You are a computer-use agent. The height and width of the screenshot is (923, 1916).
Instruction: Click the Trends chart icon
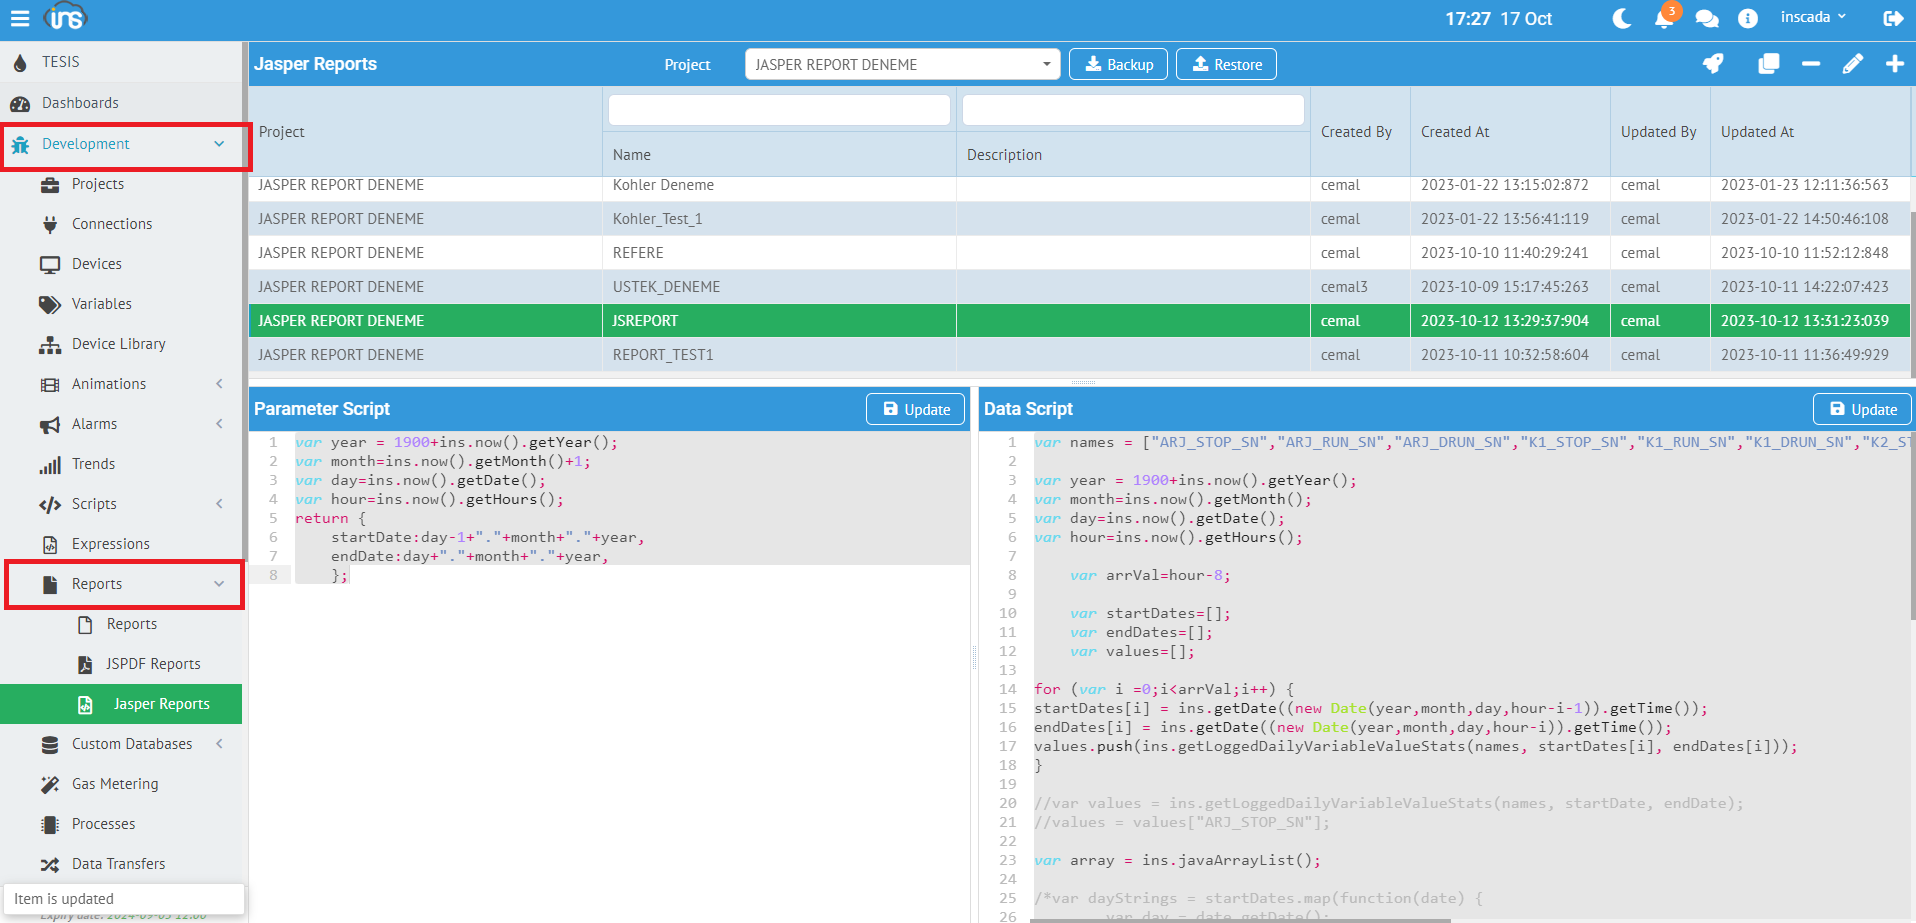(x=50, y=464)
